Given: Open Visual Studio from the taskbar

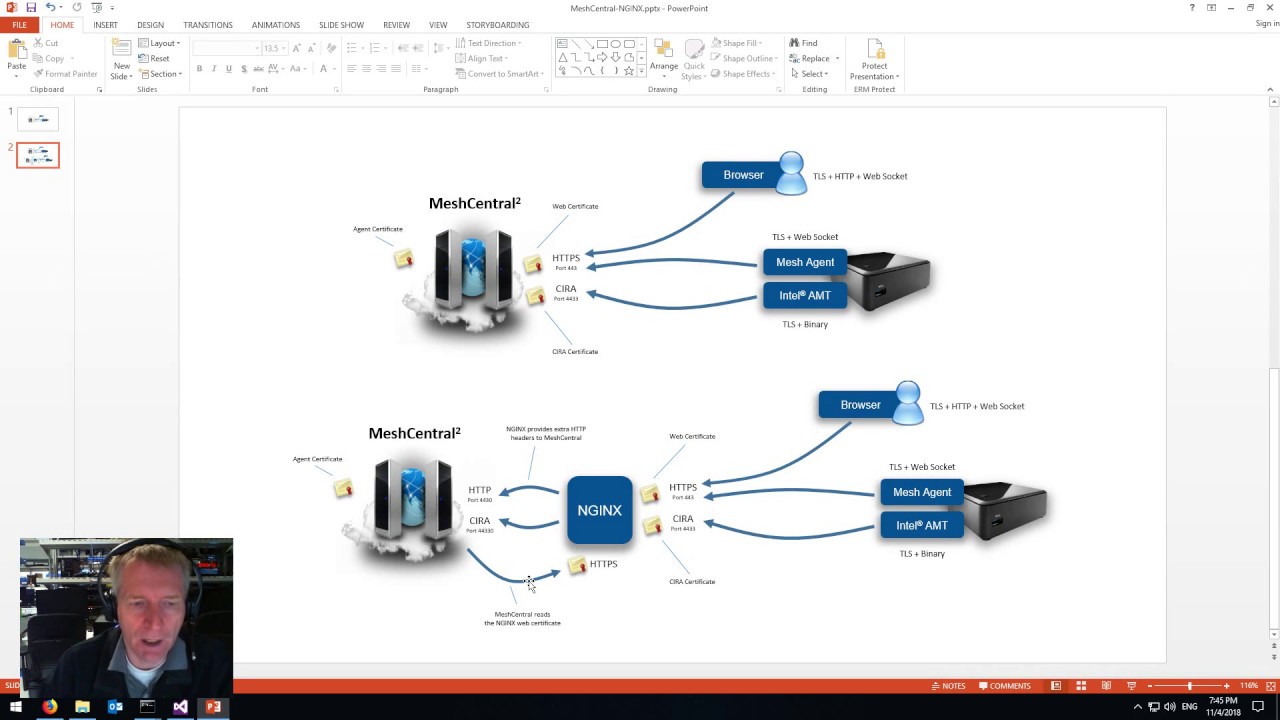Looking at the screenshot, I should 180,707.
